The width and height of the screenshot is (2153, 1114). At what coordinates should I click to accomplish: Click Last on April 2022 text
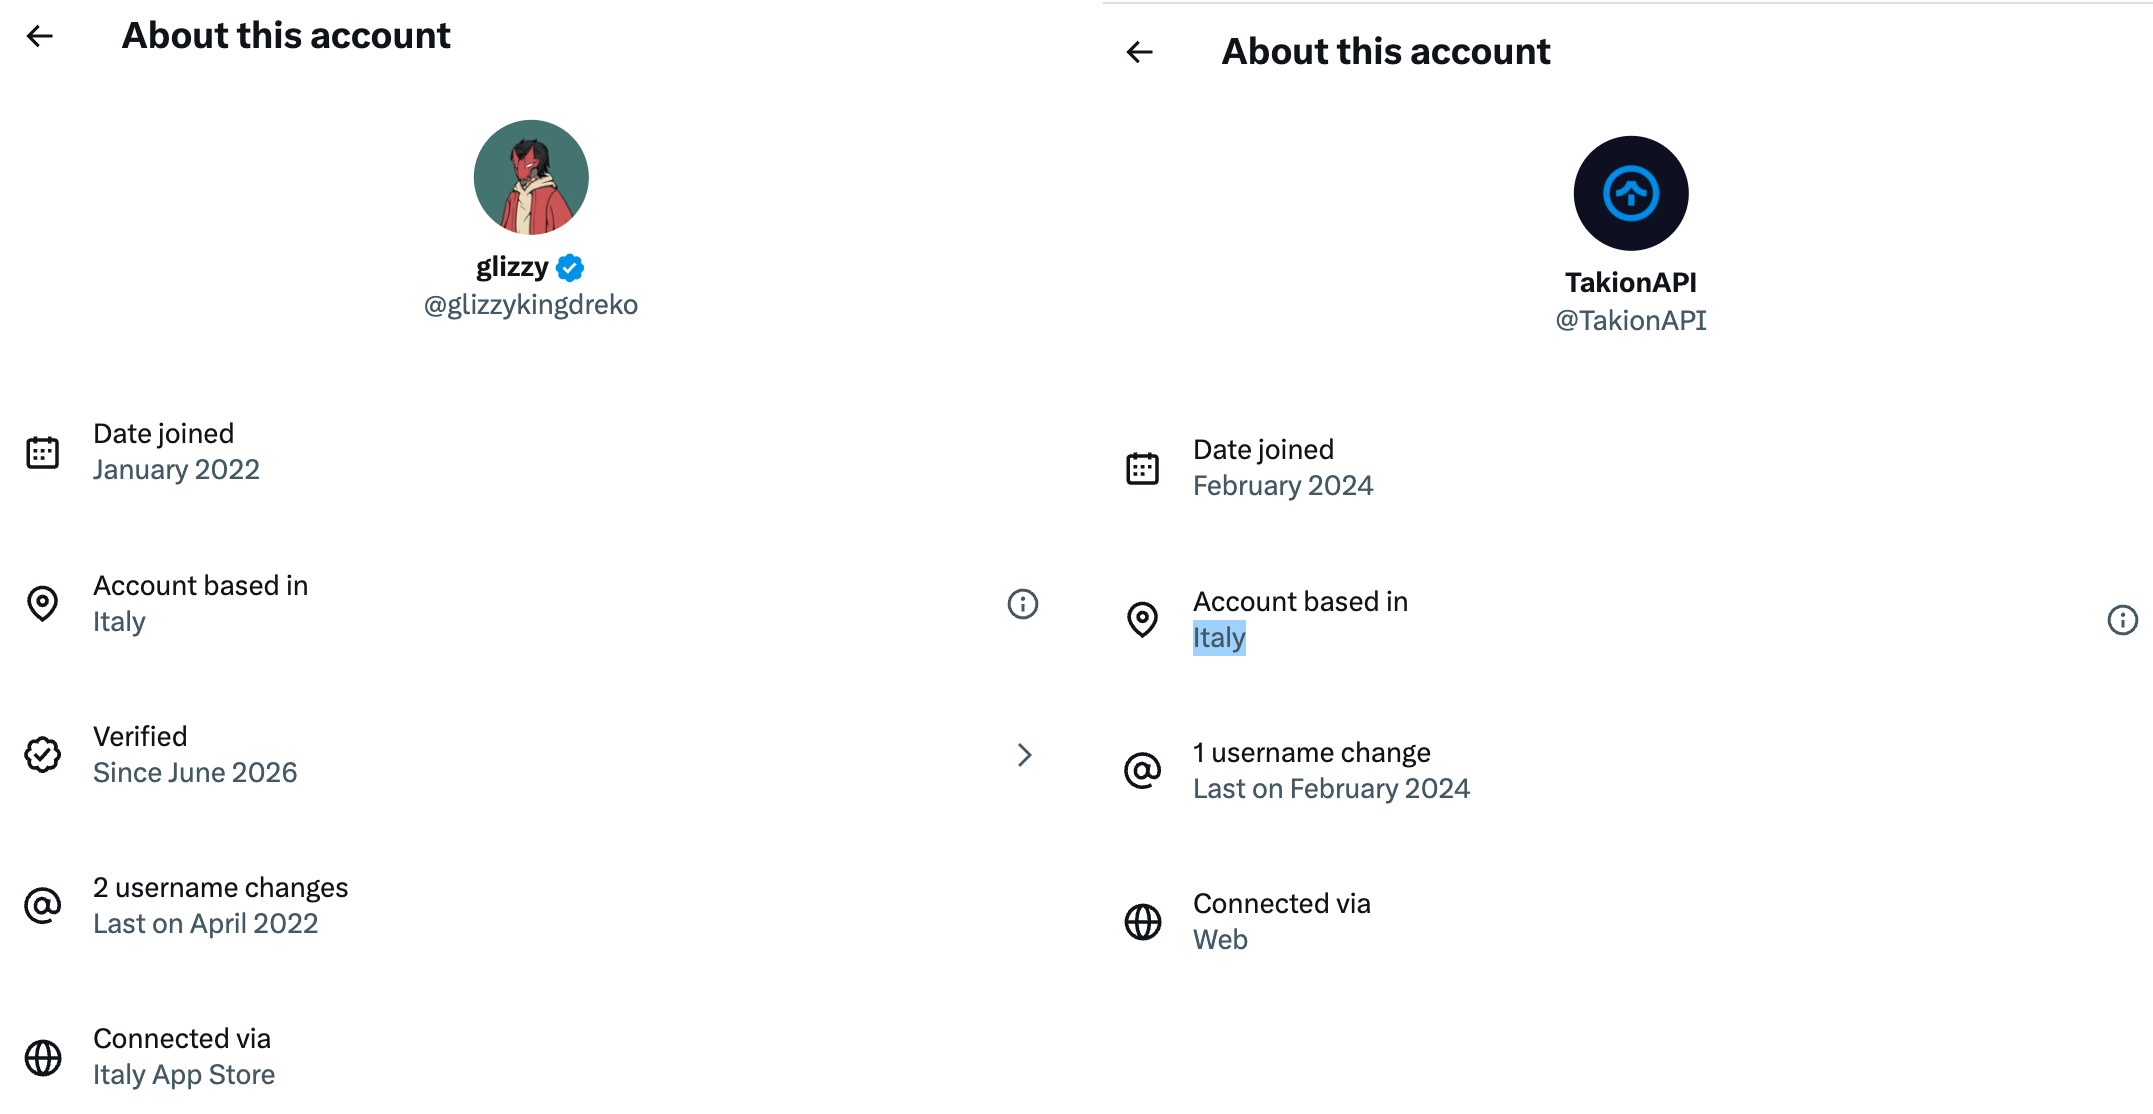point(205,924)
